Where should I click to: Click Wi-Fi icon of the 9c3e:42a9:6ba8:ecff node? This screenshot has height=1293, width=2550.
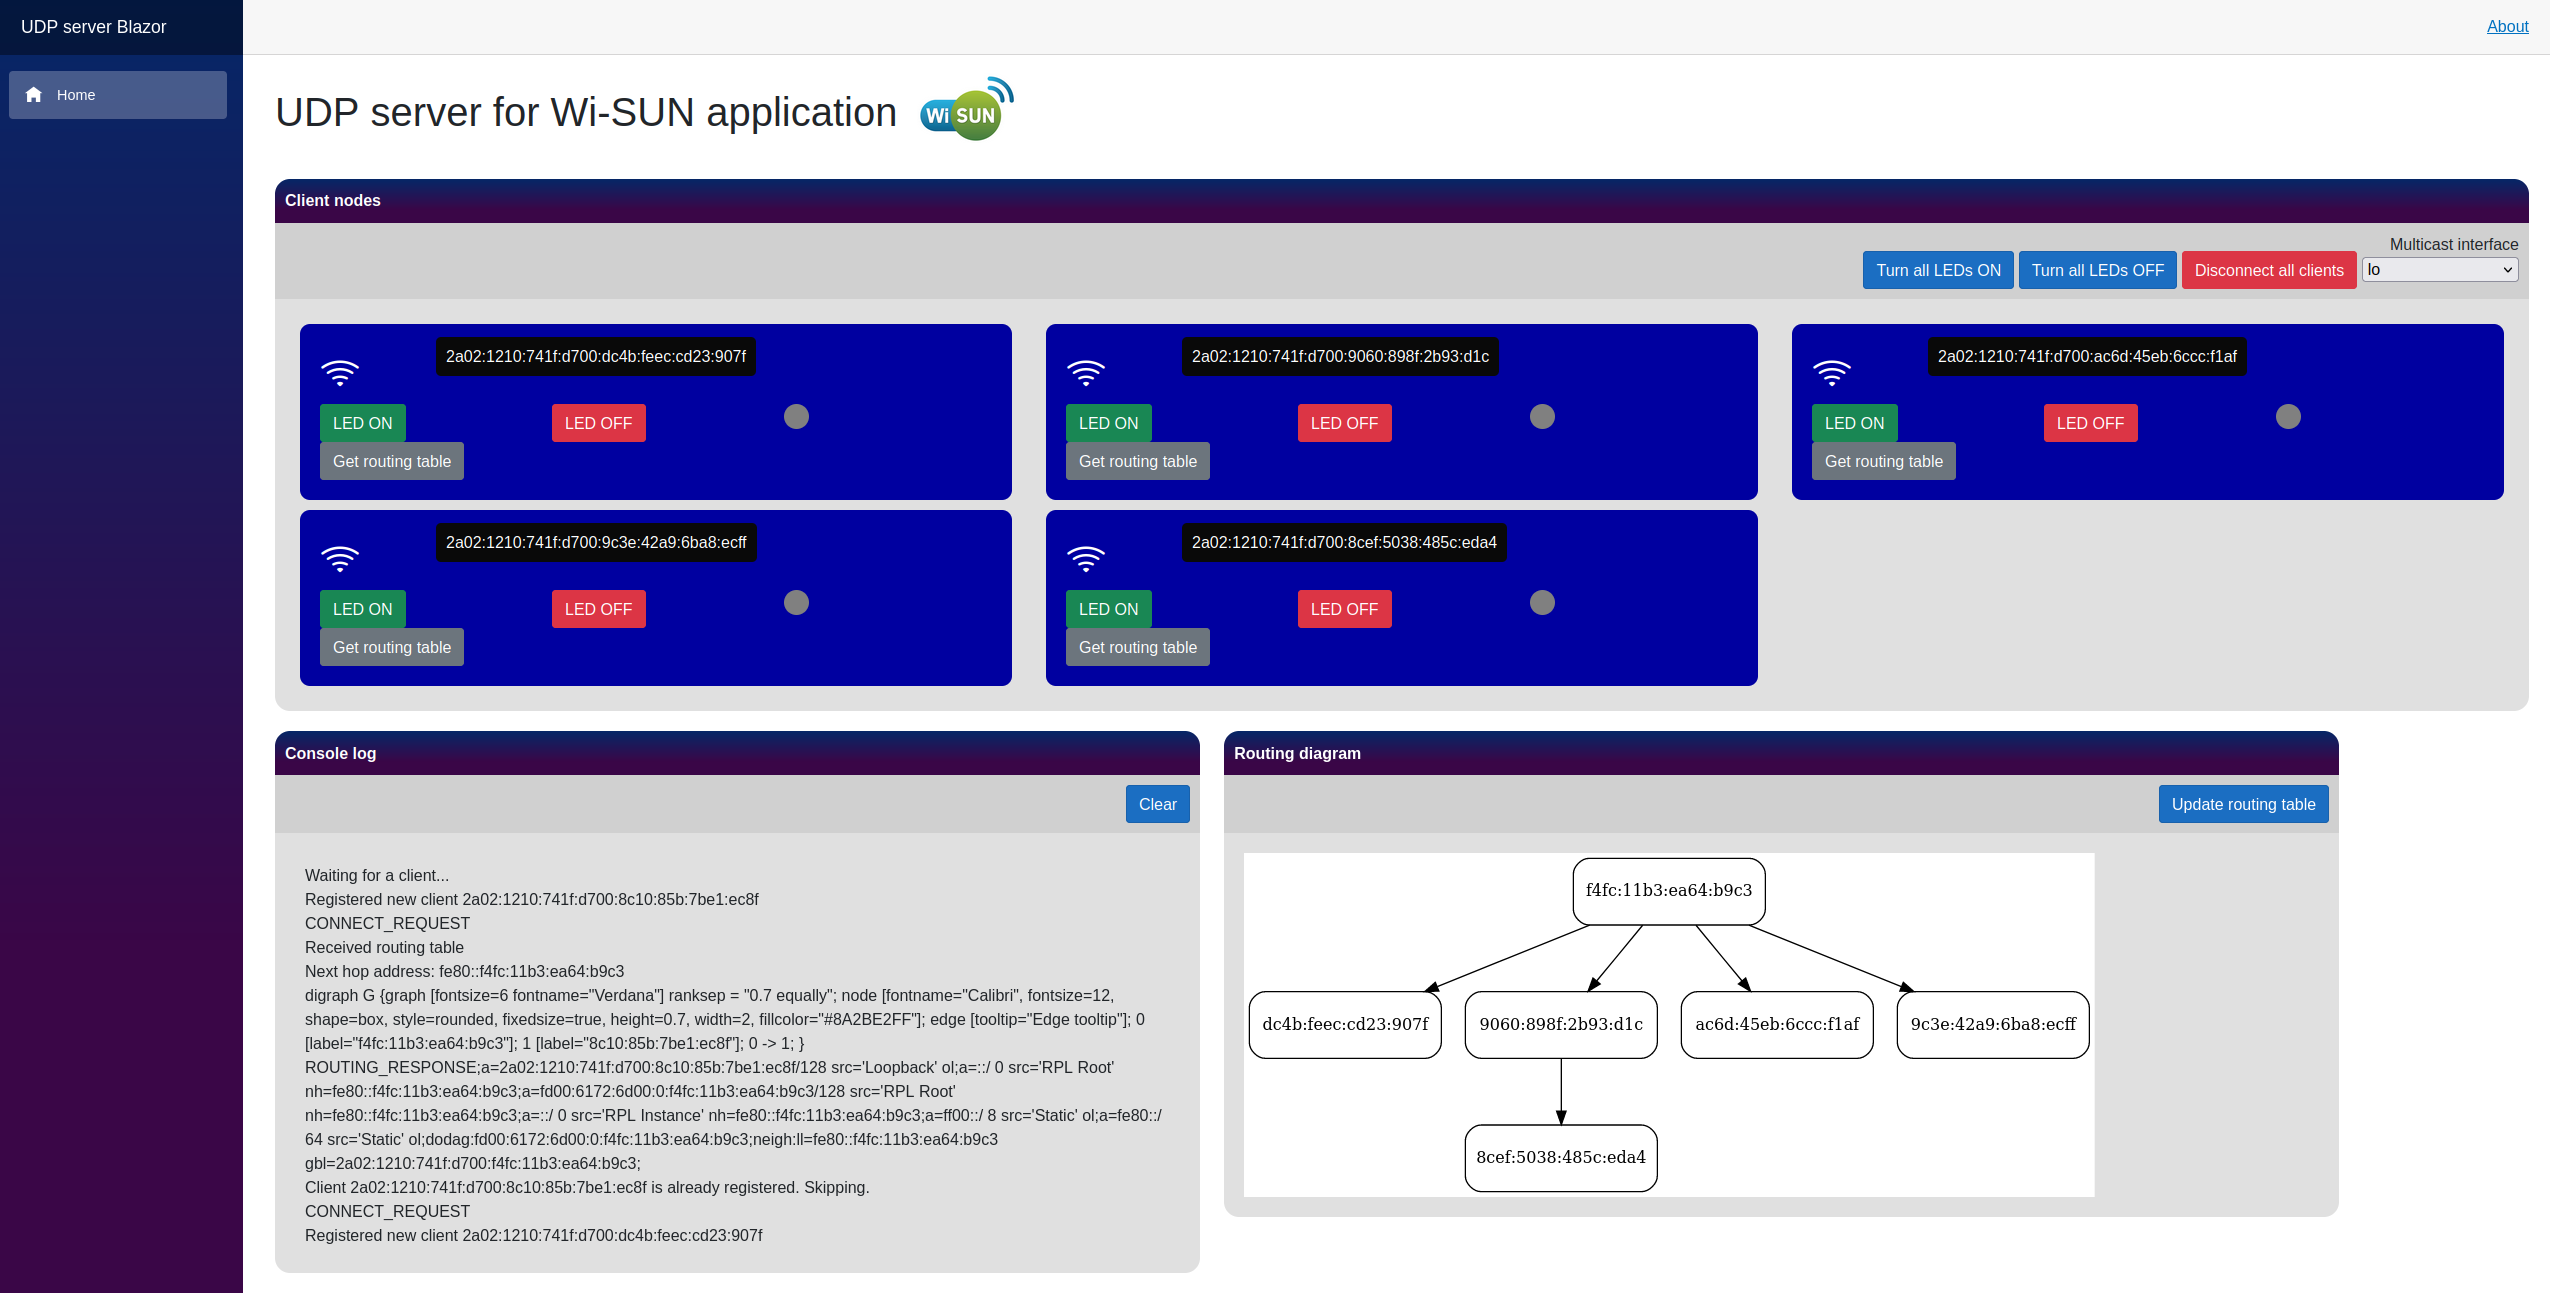(x=340, y=559)
